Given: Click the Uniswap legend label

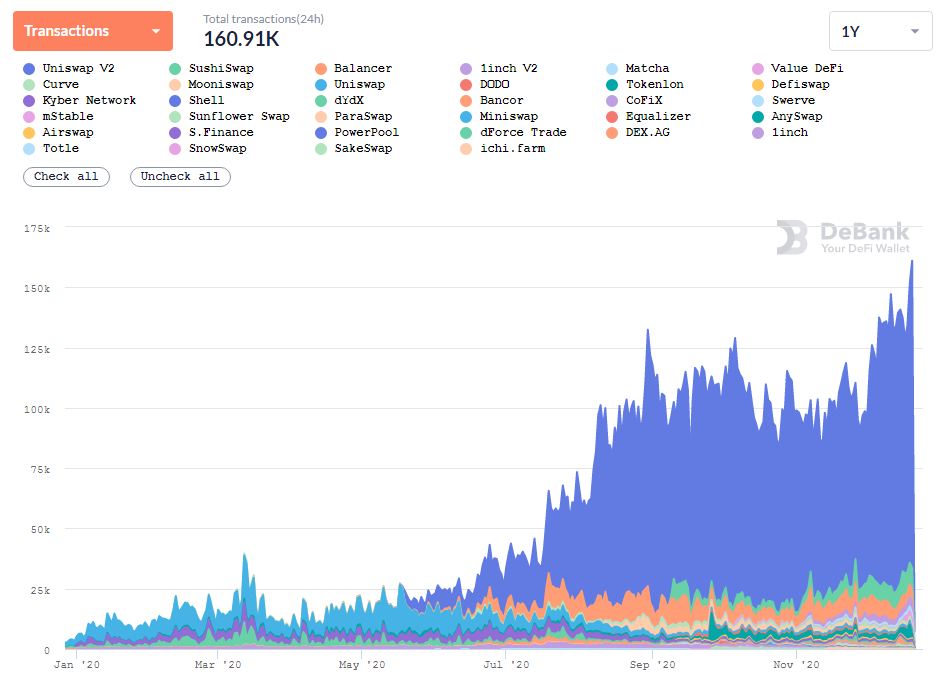Looking at the screenshot, I should (359, 85).
